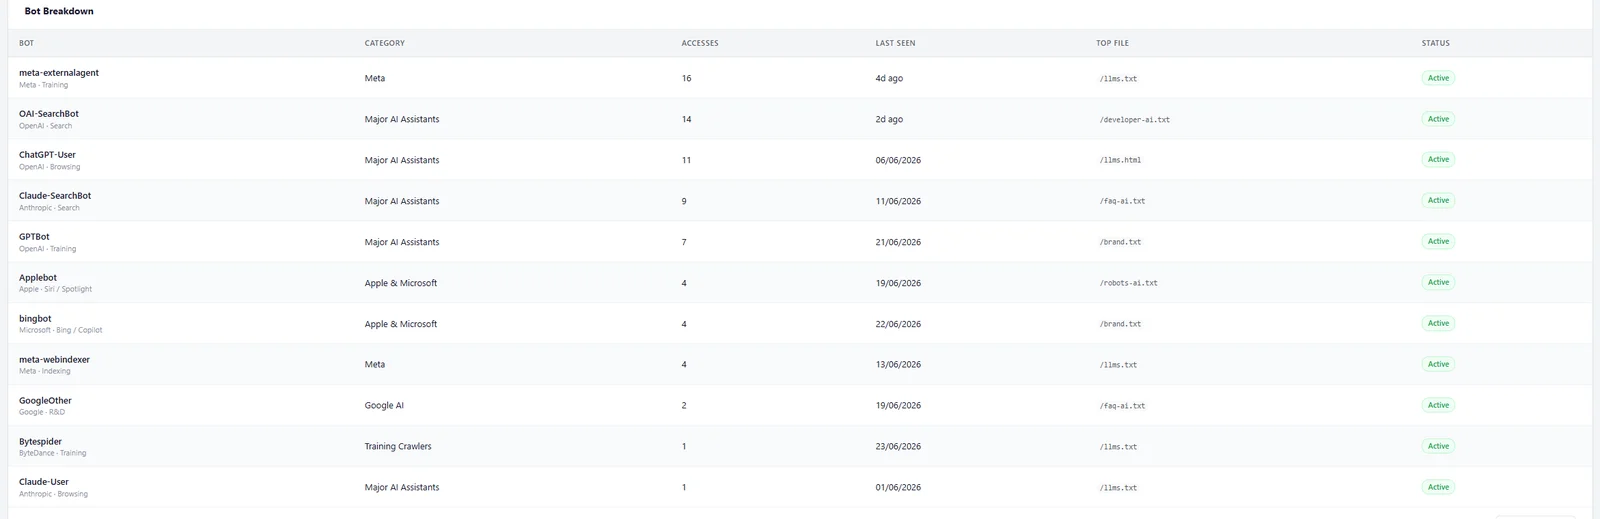This screenshot has width=1600, height=519.
Task: Click the Active badge for meta-externalagent
Action: point(1438,78)
